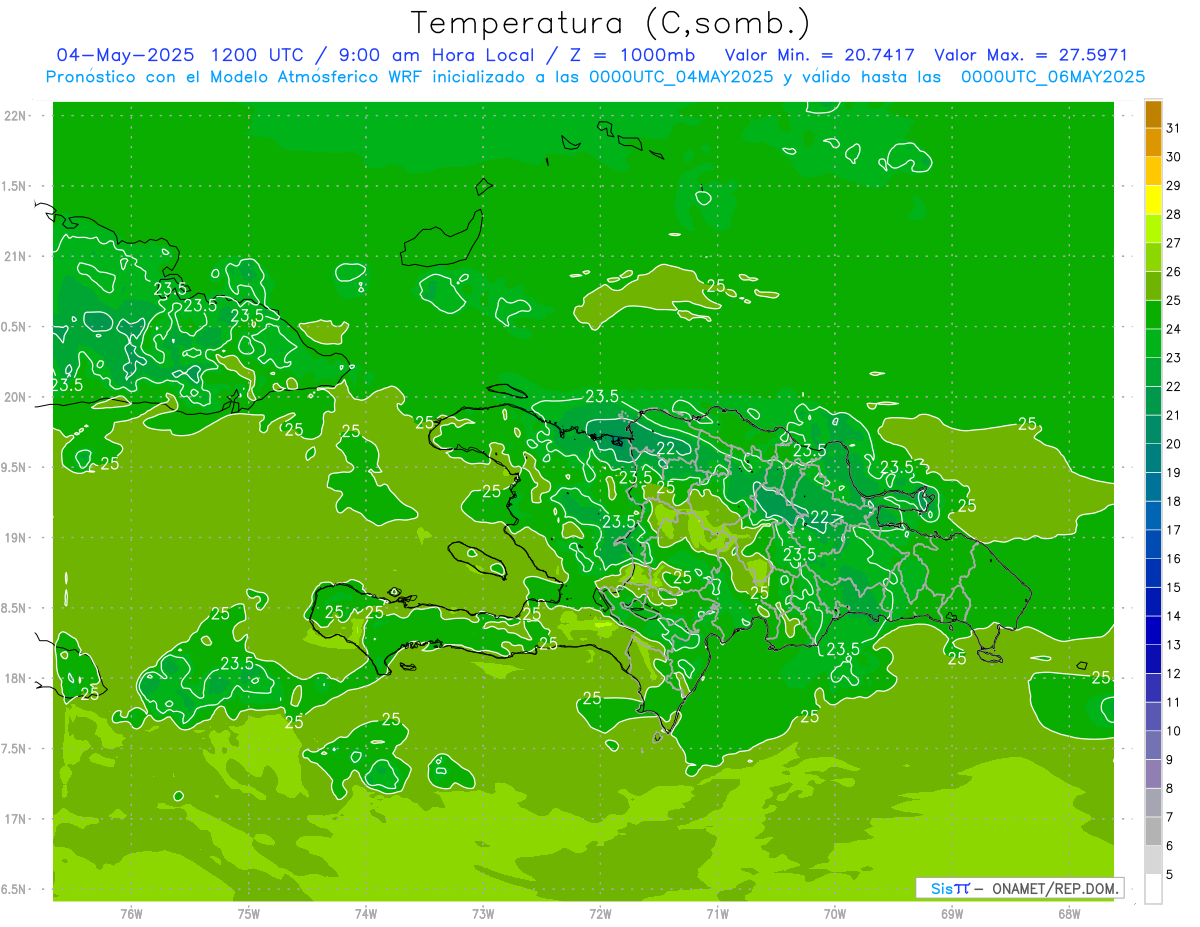Click the '28' value on color scale
Viewport: 1200px width, 927px height.
point(1173,214)
